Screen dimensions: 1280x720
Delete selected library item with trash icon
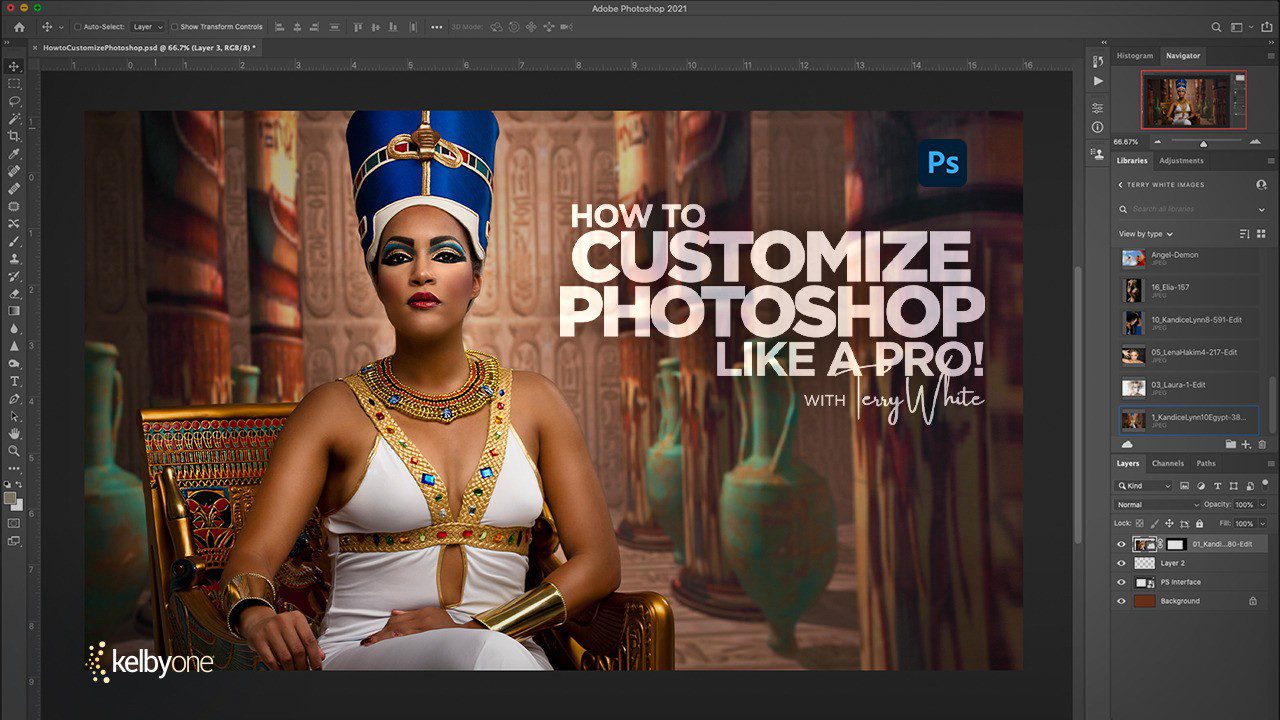1262,444
